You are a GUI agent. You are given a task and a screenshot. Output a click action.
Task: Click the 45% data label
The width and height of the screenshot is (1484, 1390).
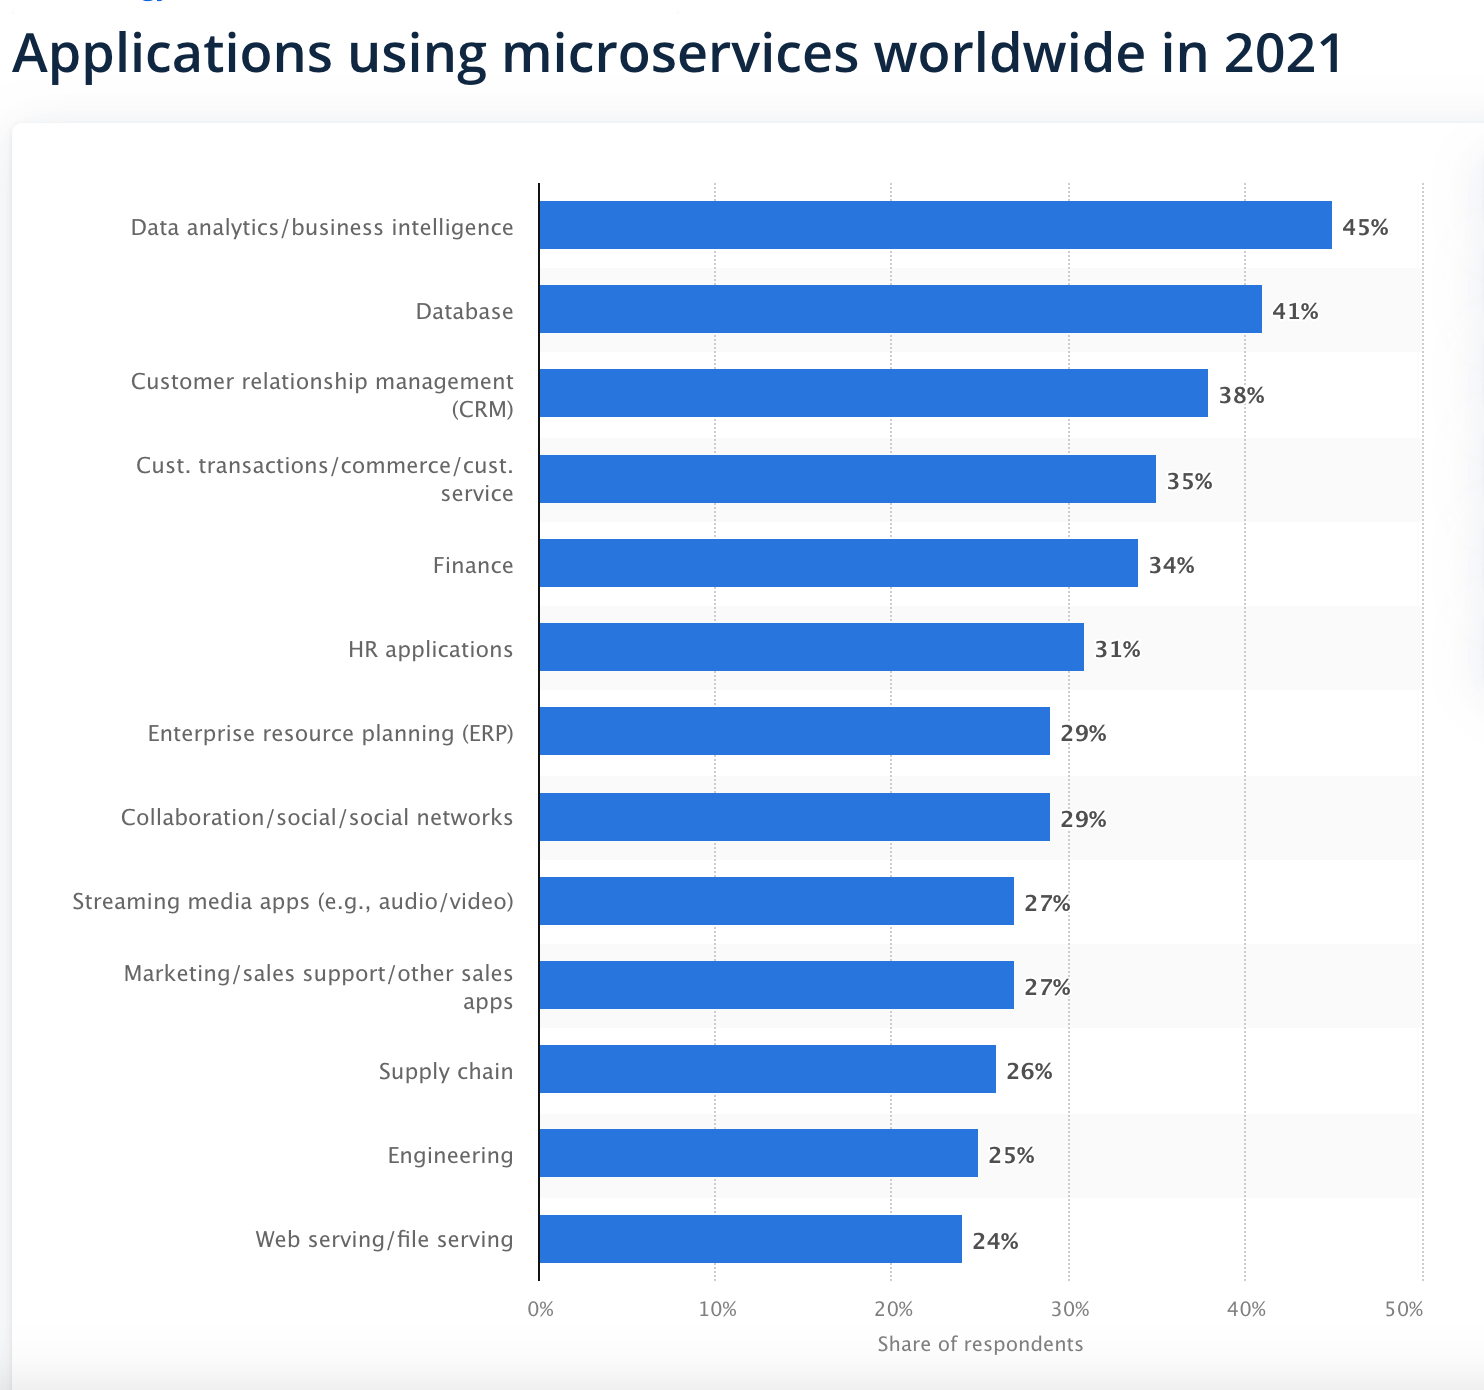coord(1365,226)
